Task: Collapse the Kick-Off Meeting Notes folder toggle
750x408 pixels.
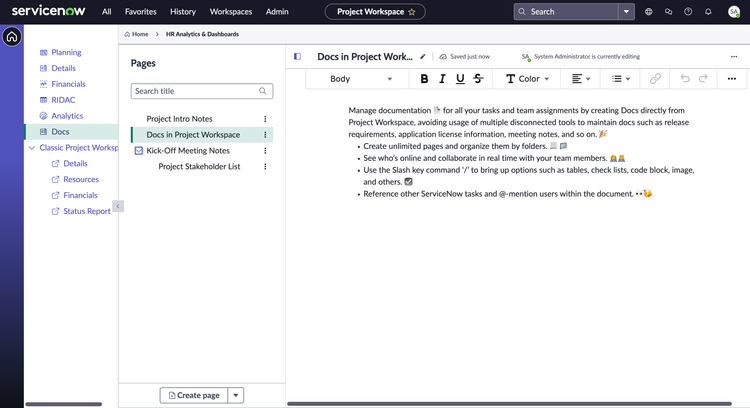Action: tap(139, 151)
